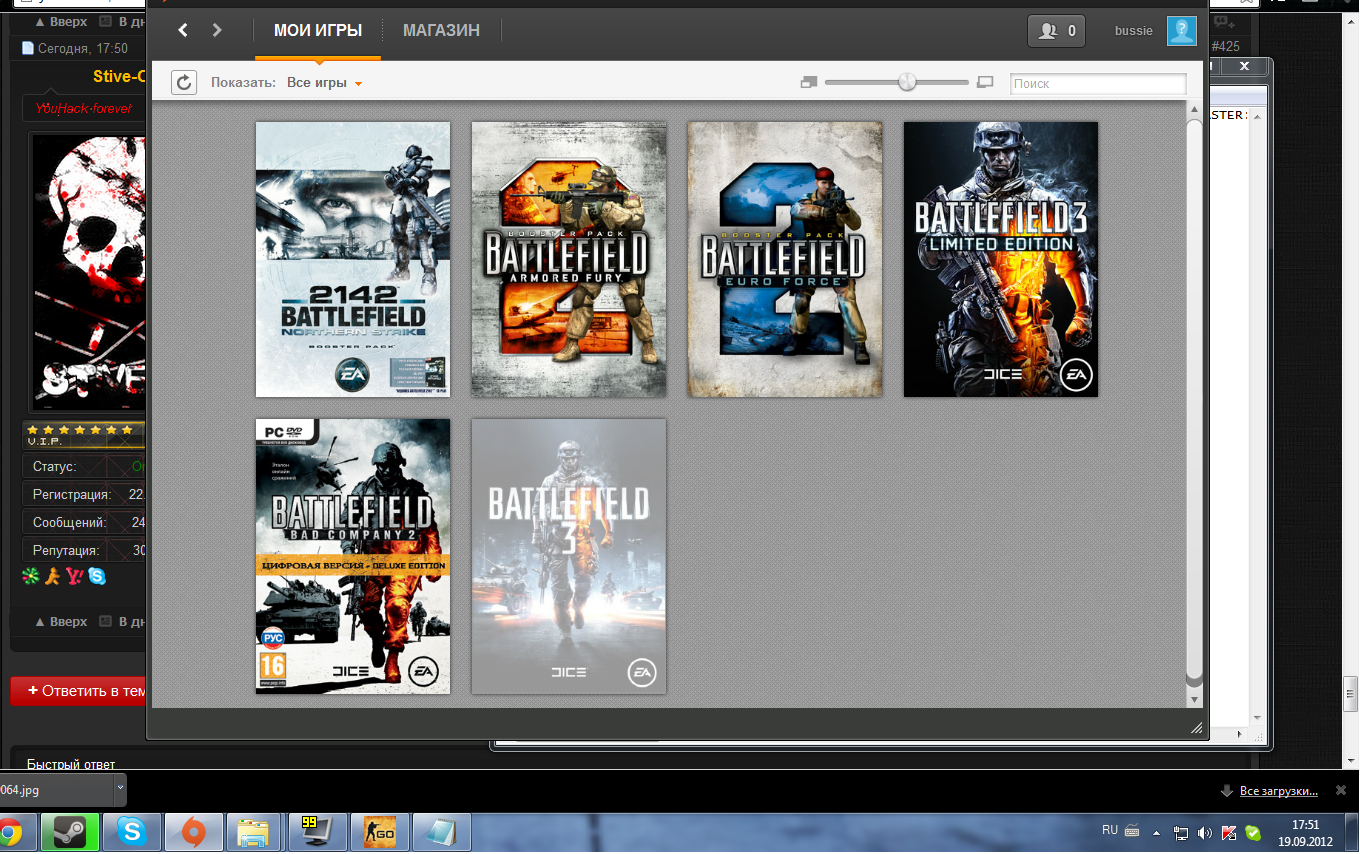Click the small-tiles icon left of size slider

pos(809,83)
